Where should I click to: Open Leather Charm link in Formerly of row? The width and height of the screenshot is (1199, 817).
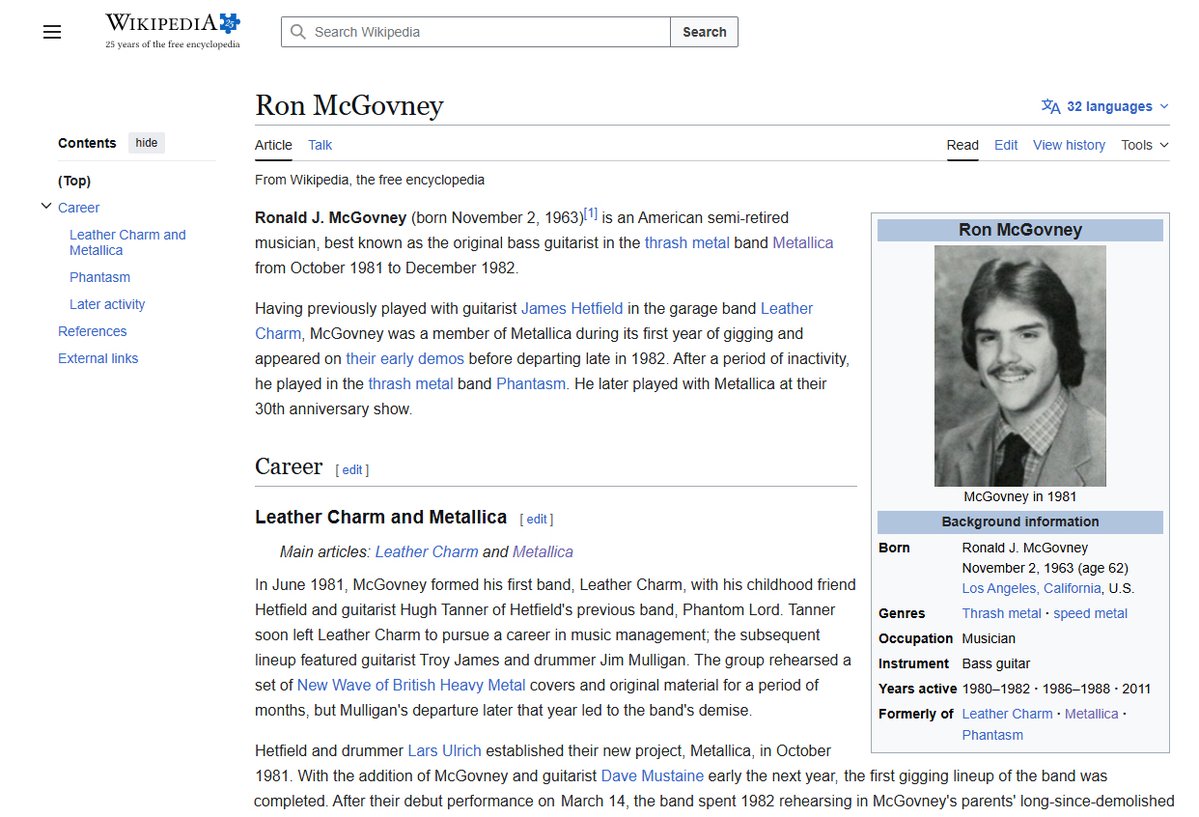pos(1007,714)
